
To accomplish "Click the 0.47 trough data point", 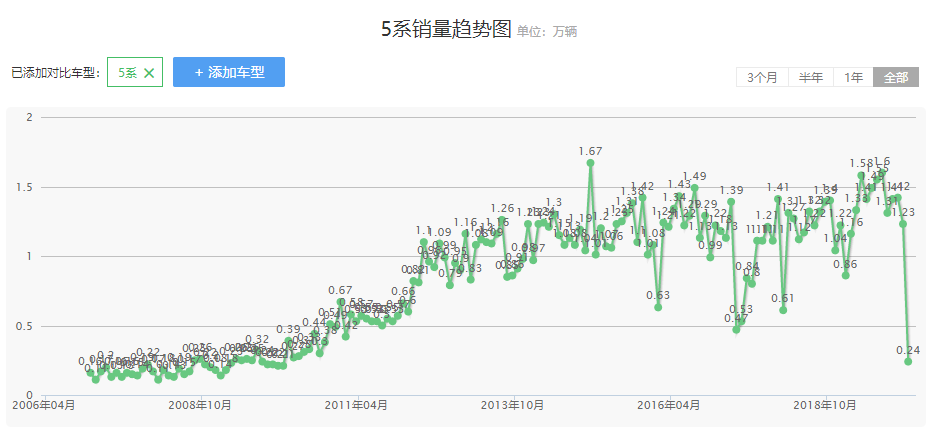I will [x=736, y=330].
